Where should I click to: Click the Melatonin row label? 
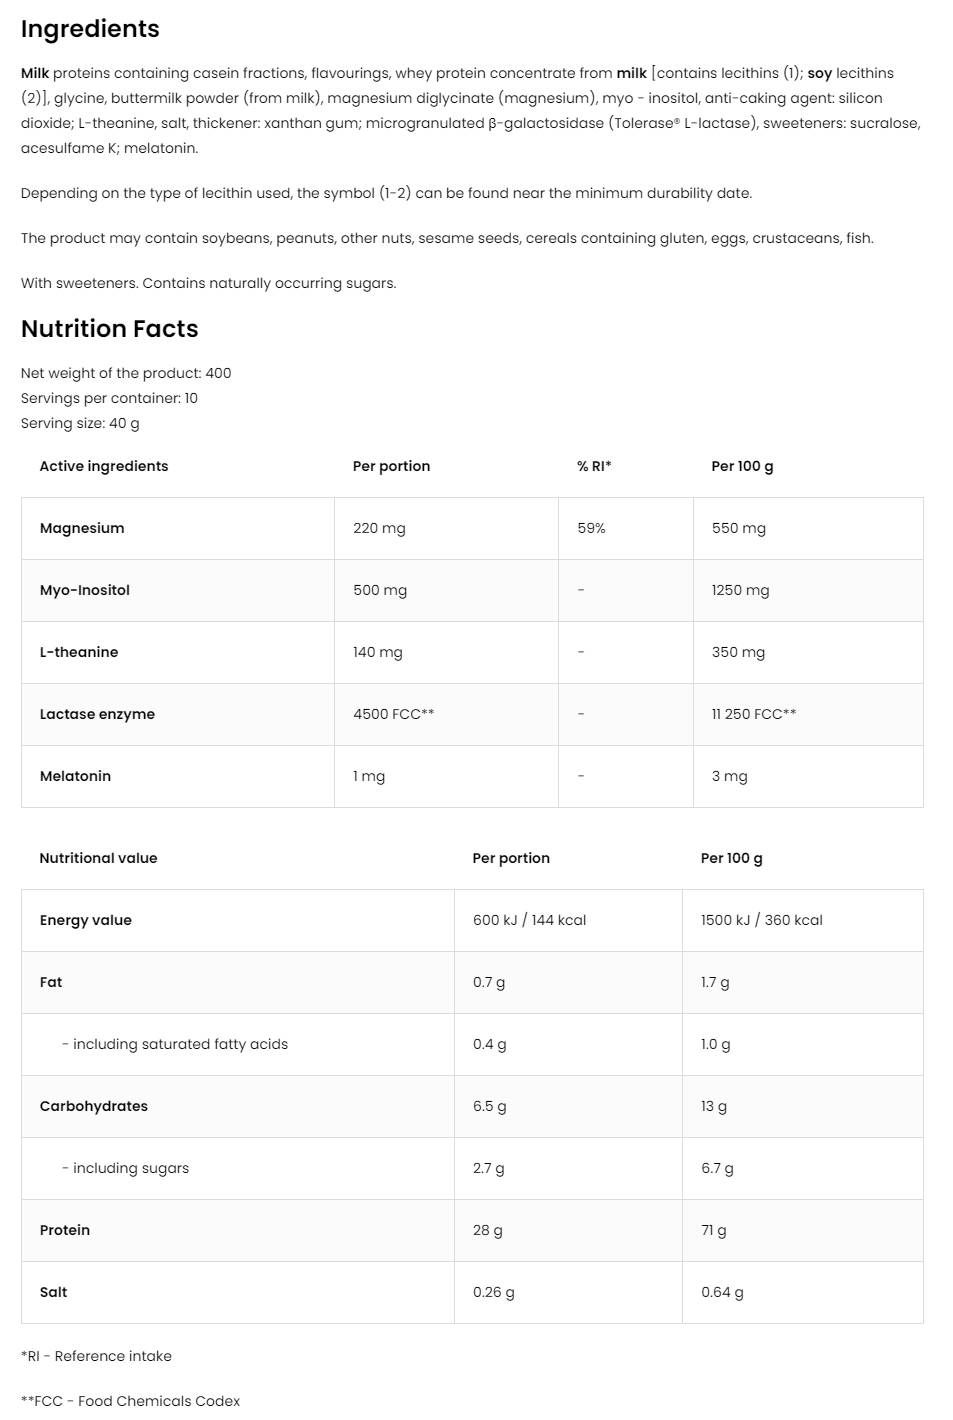click(75, 776)
